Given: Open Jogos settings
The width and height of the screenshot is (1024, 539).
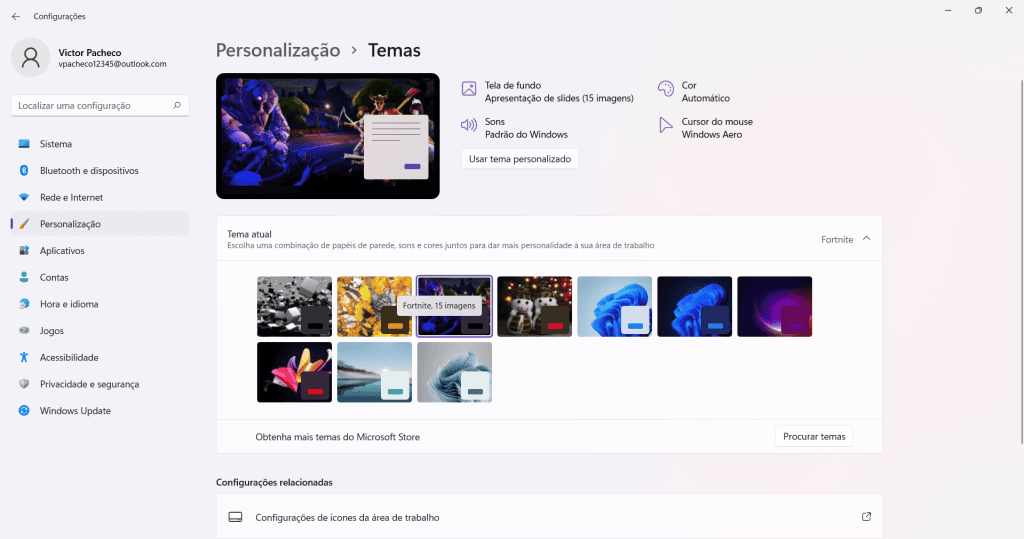Looking at the screenshot, I should pos(100,331).
